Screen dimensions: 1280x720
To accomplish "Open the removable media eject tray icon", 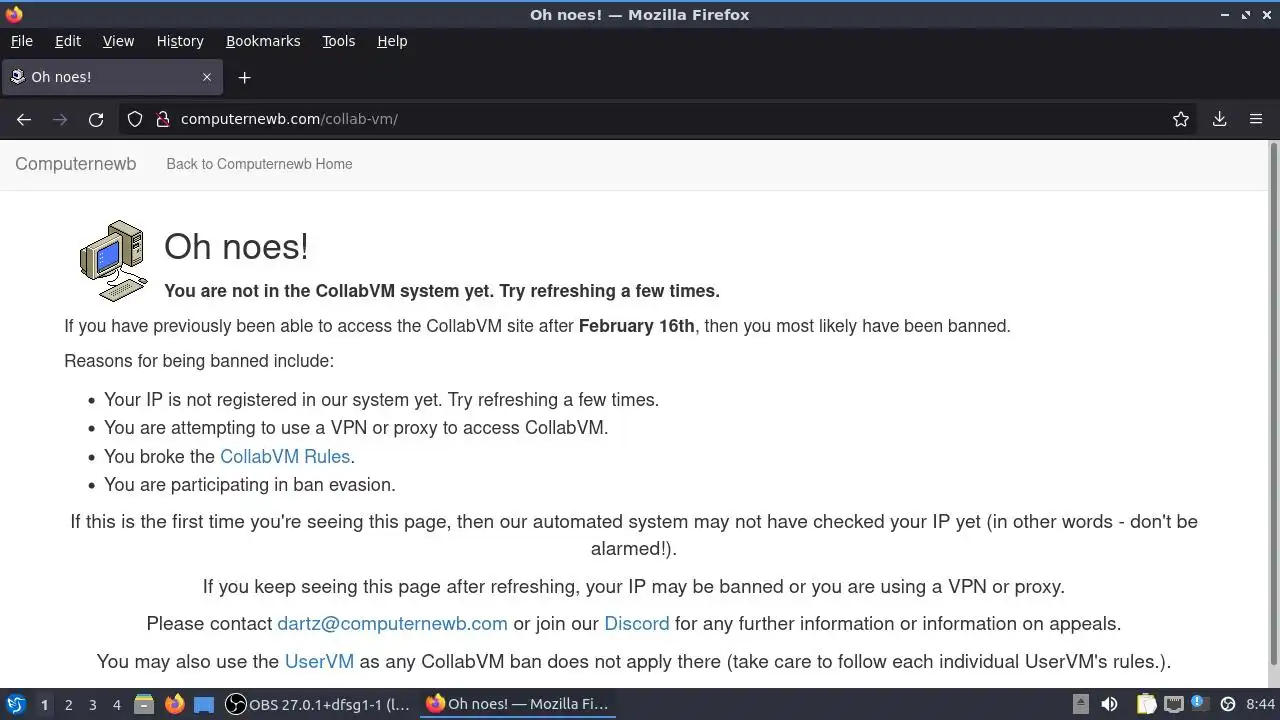I will pyautogui.click(x=1081, y=704).
